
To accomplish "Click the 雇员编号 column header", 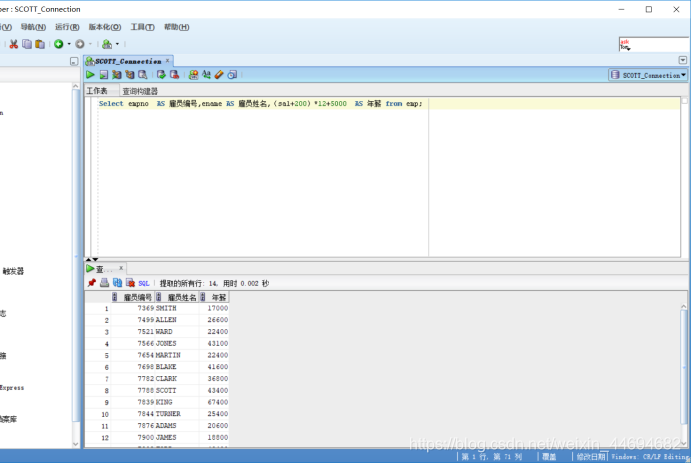I will click(x=132, y=297).
